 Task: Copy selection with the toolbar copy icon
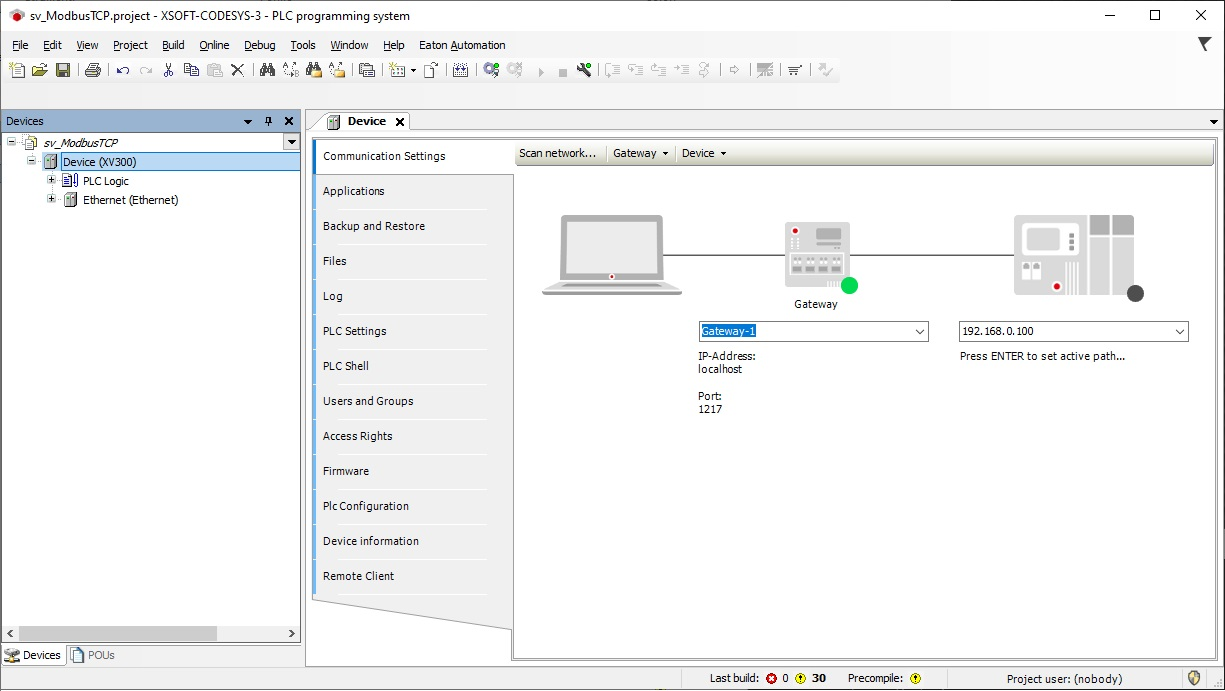(191, 70)
